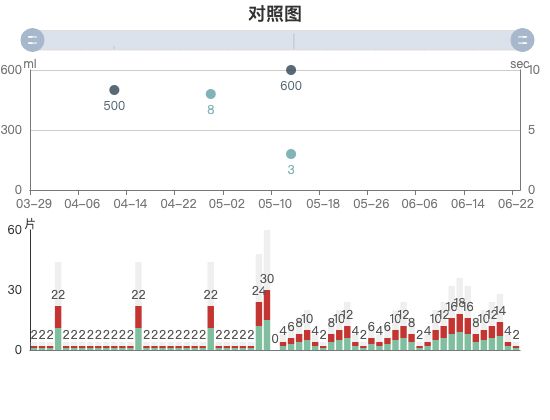The image size is (550, 420).
Task: Click the left zoom slider handle
Action: pyautogui.click(x=32, y=40)
